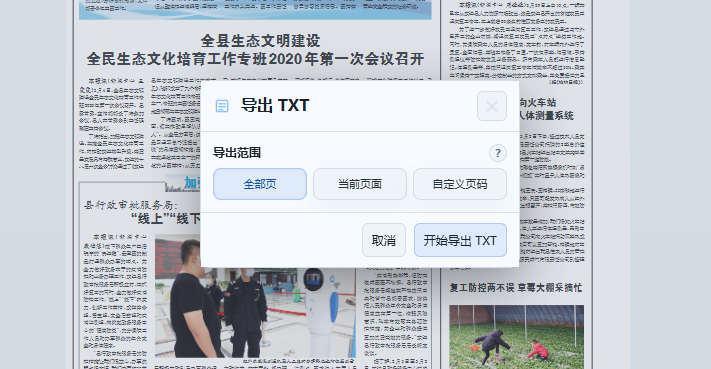Click the headline 全县生态文明建设
Viewport: 711px width, 369px height.
[x=260, y=41]
